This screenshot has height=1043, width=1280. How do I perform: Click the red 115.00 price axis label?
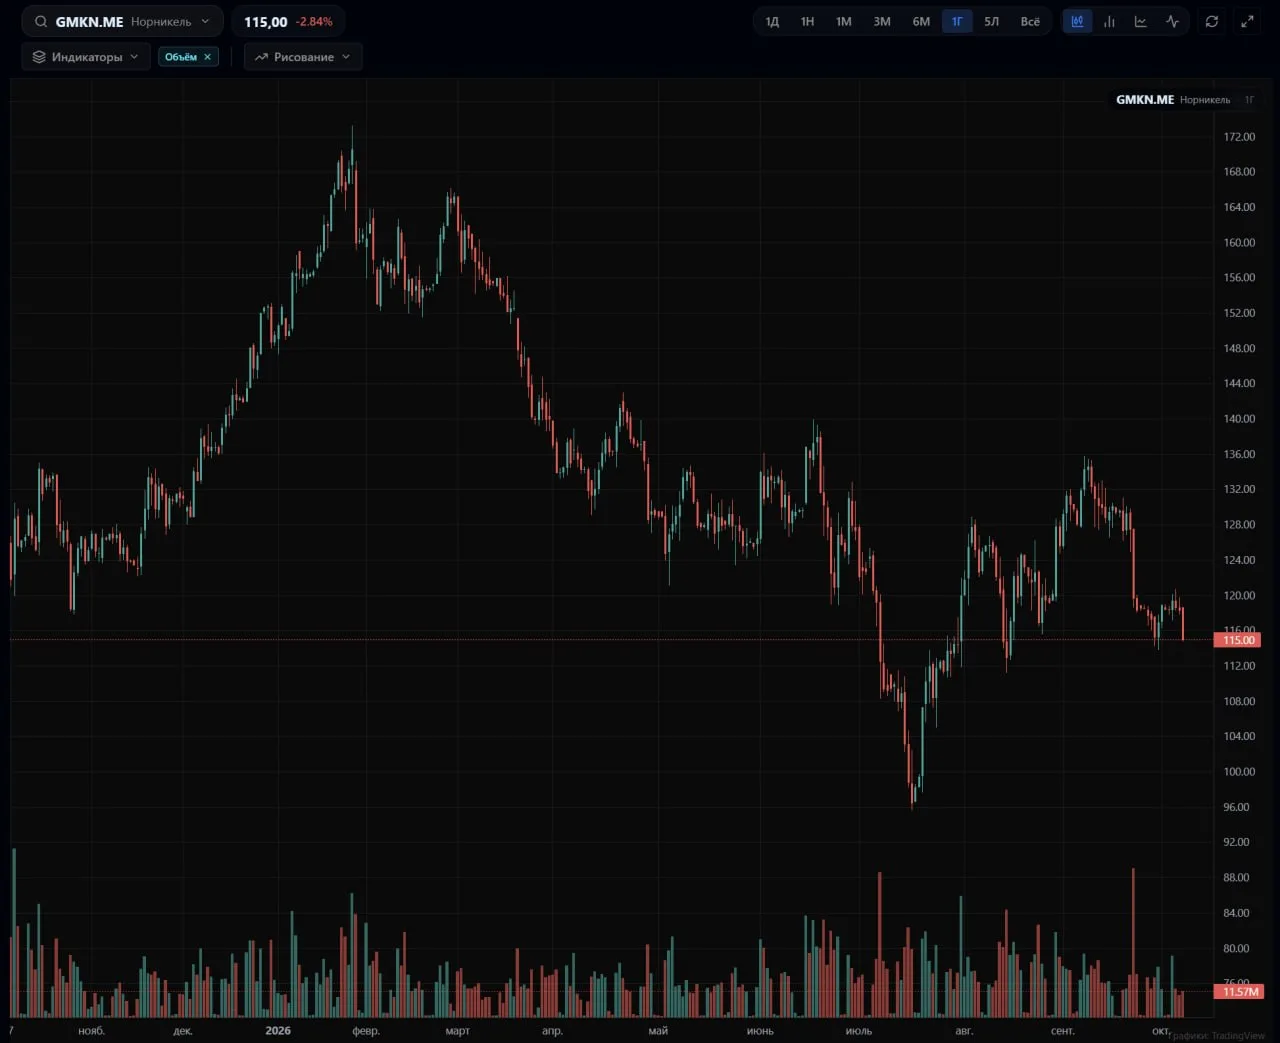[x=1238, y=640]
